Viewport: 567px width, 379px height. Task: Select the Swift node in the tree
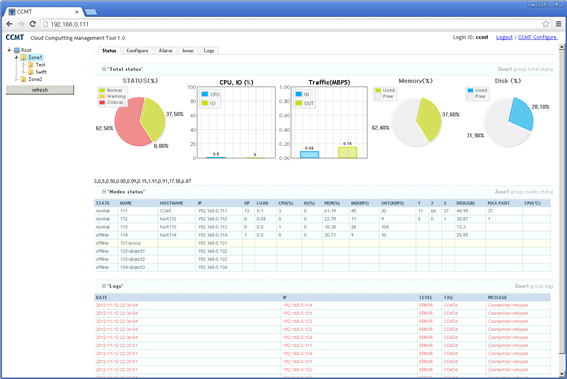[41, 72]
